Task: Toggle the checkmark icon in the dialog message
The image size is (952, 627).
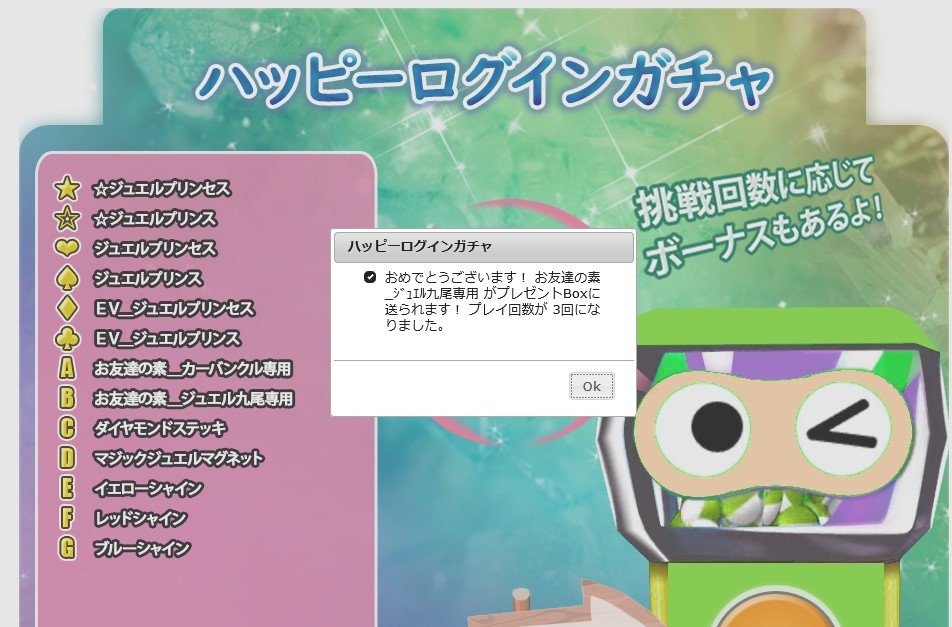Action: coord(370,277)
